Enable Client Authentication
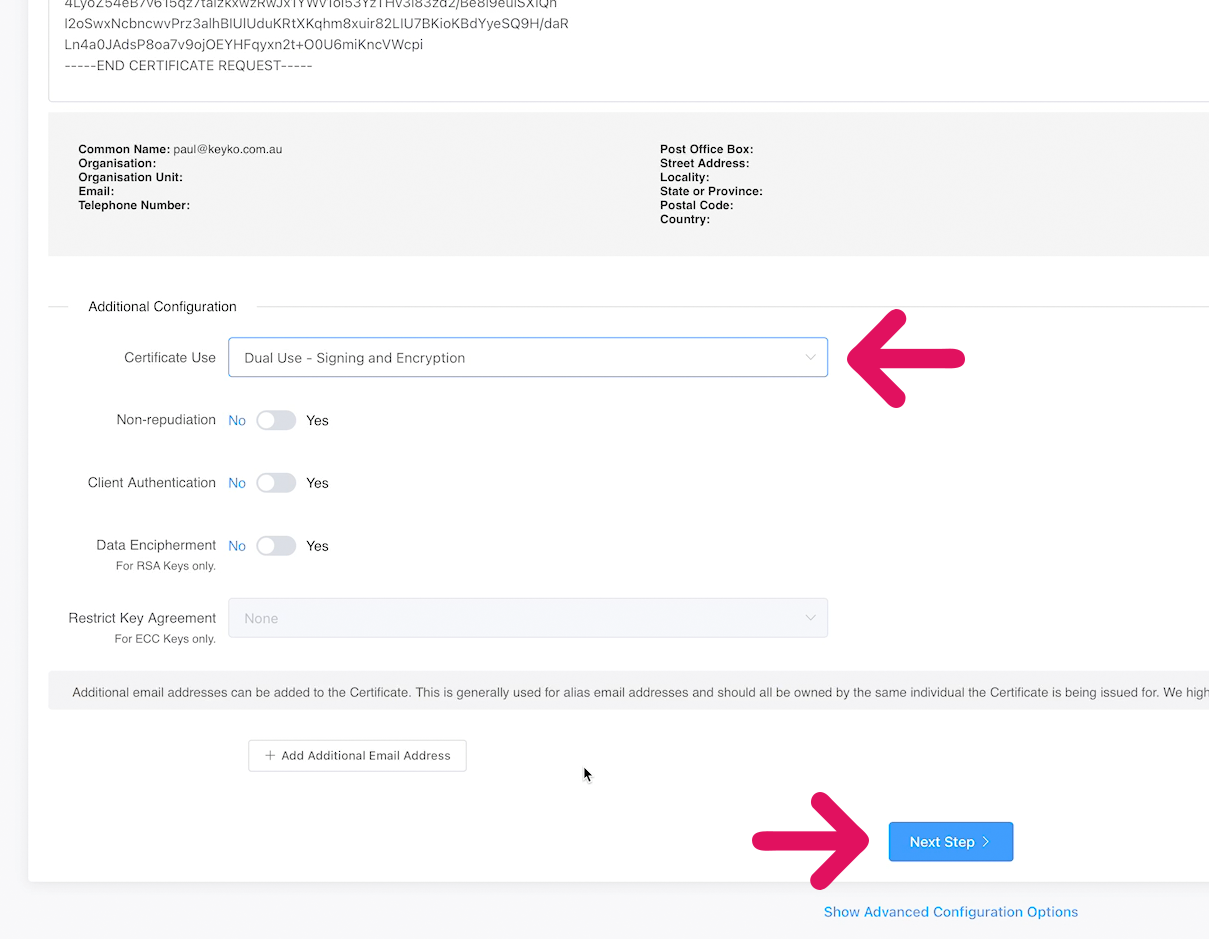This screenshot has width=1209, height=939. (276, 482)
